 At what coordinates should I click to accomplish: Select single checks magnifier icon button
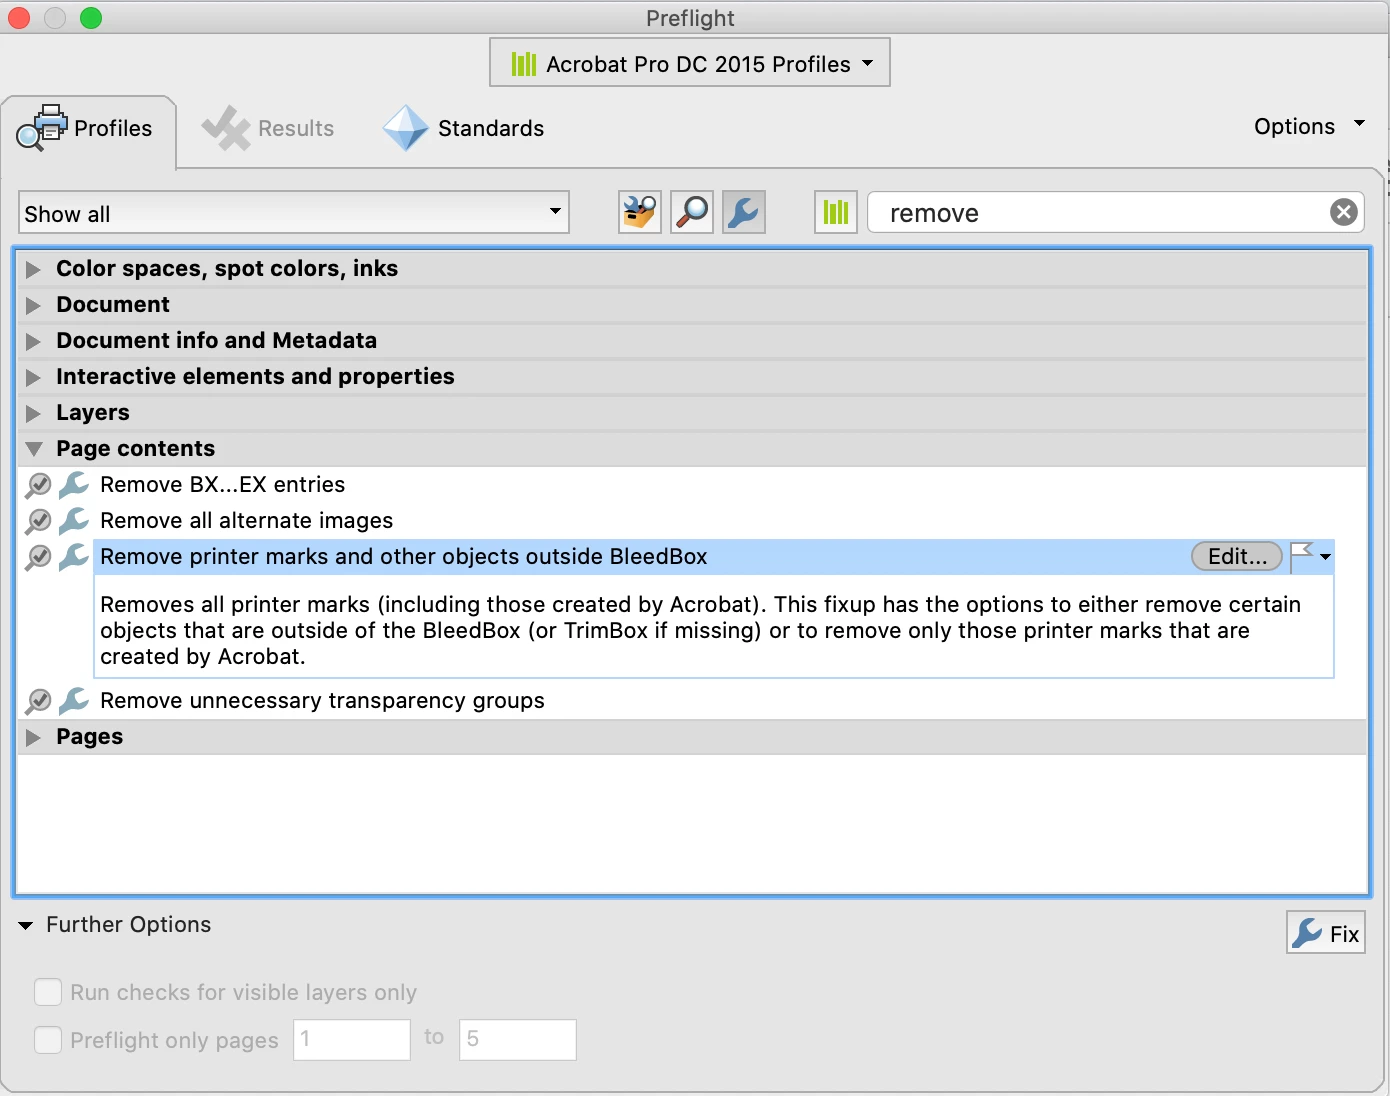[x=692, y=212]
